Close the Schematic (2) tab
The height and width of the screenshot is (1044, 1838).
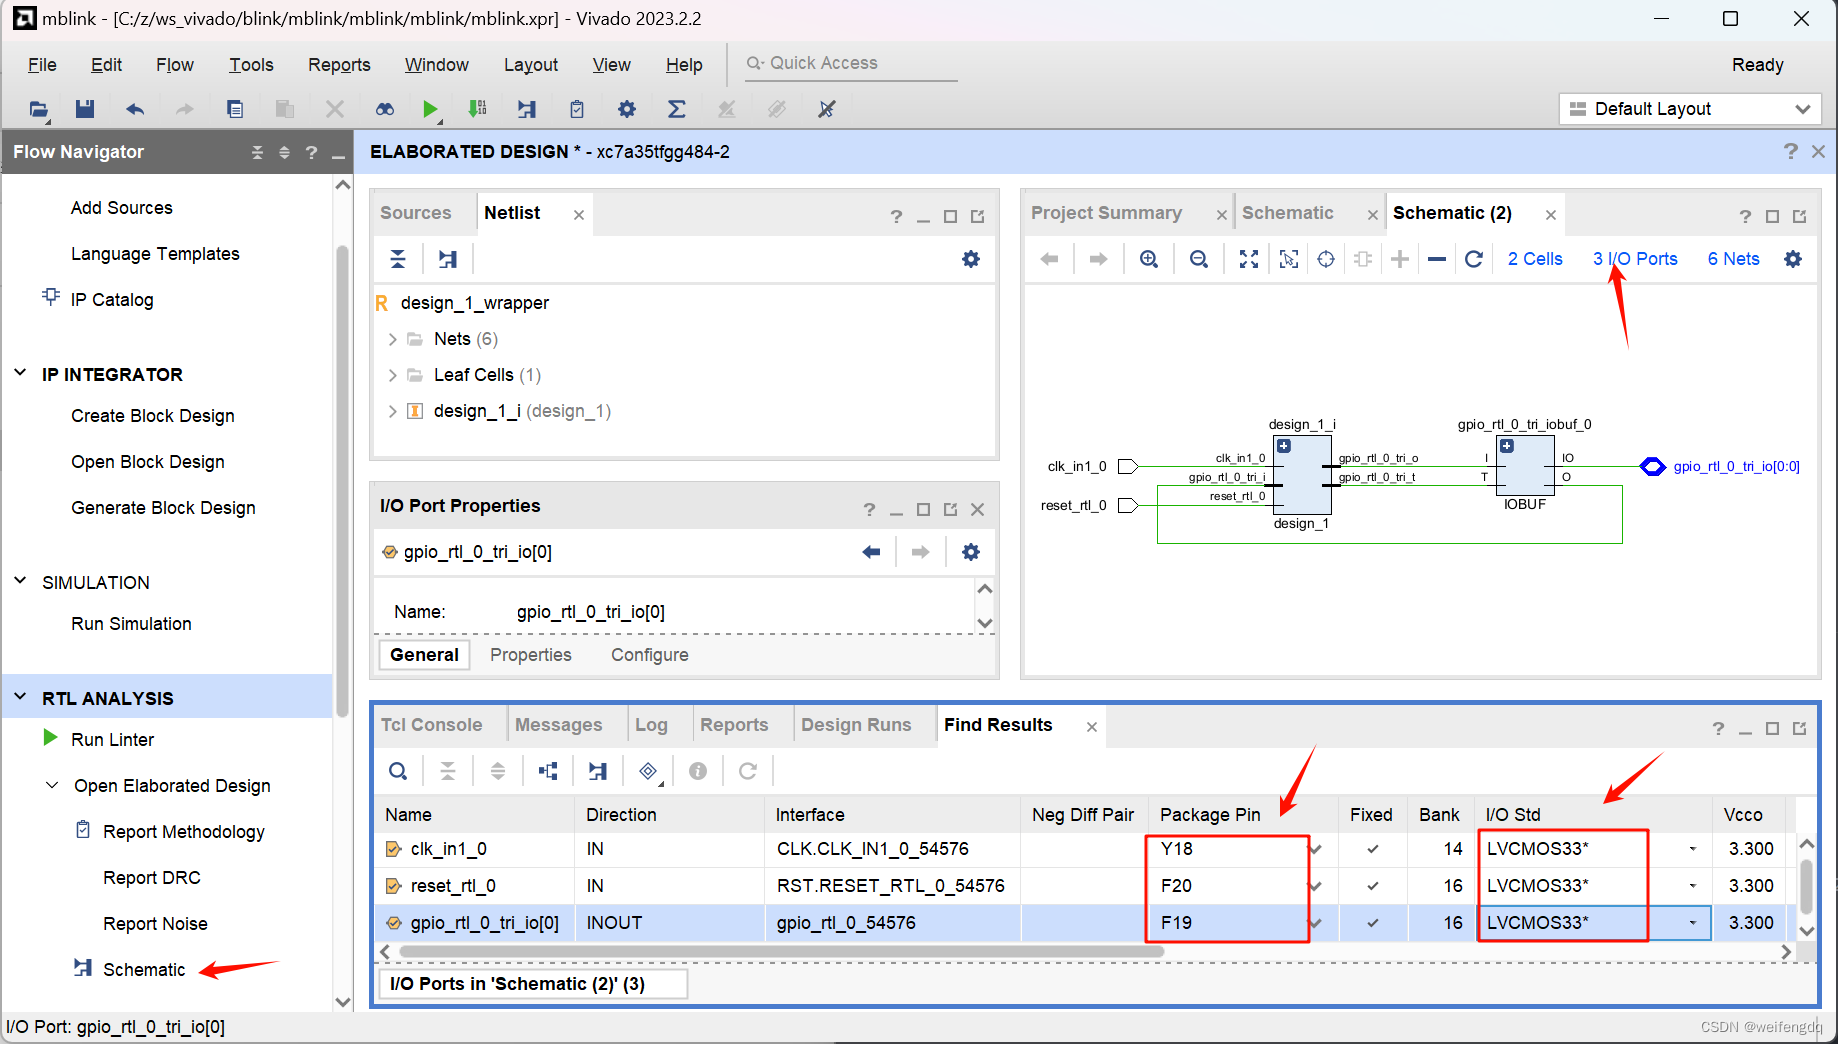pos(1550,215)
